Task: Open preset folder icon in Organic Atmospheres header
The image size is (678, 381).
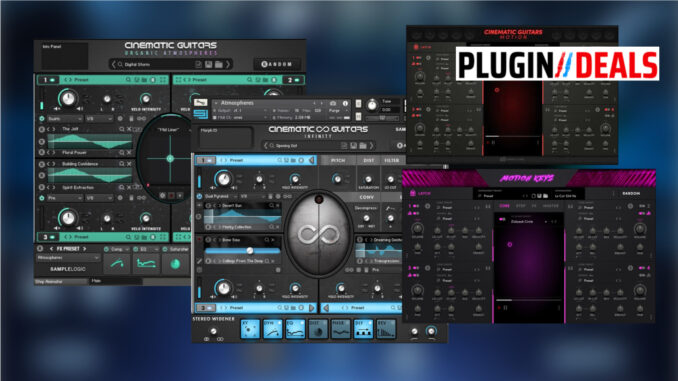Action: click(x=219, y=64)
